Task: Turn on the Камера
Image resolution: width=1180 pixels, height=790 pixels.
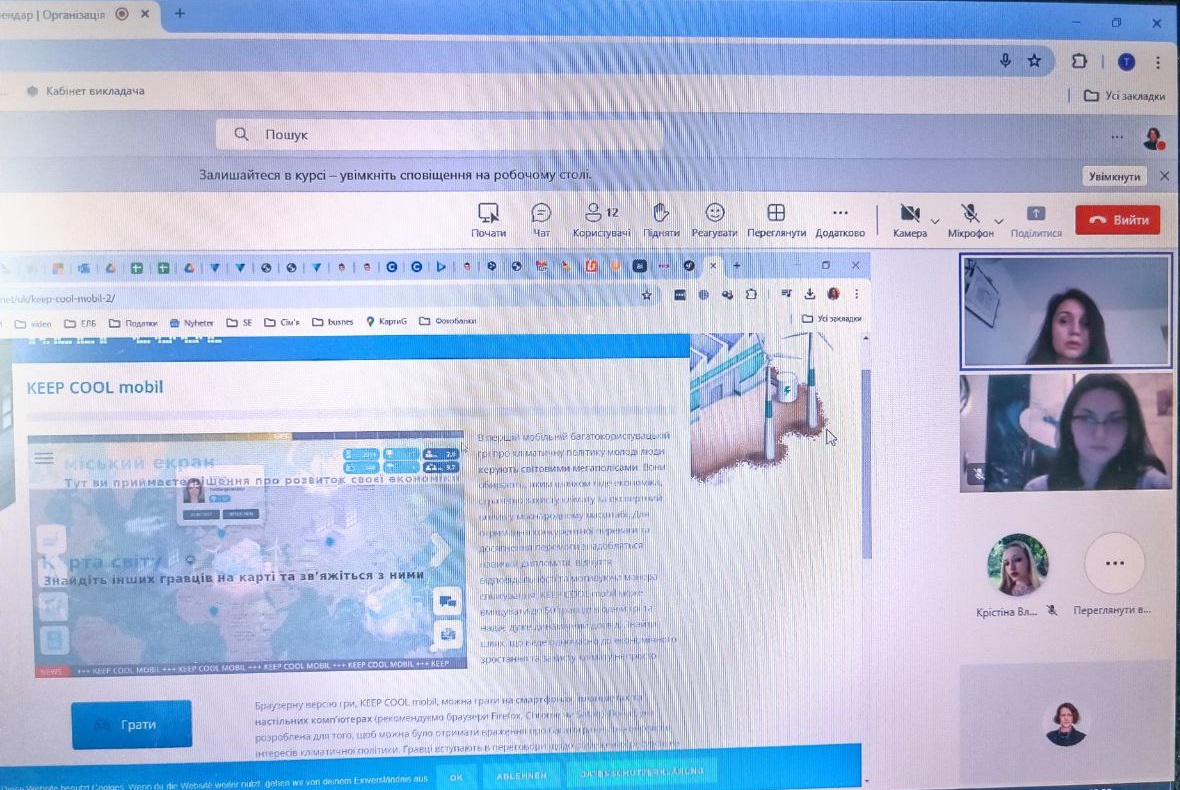Action: (910, 220)
